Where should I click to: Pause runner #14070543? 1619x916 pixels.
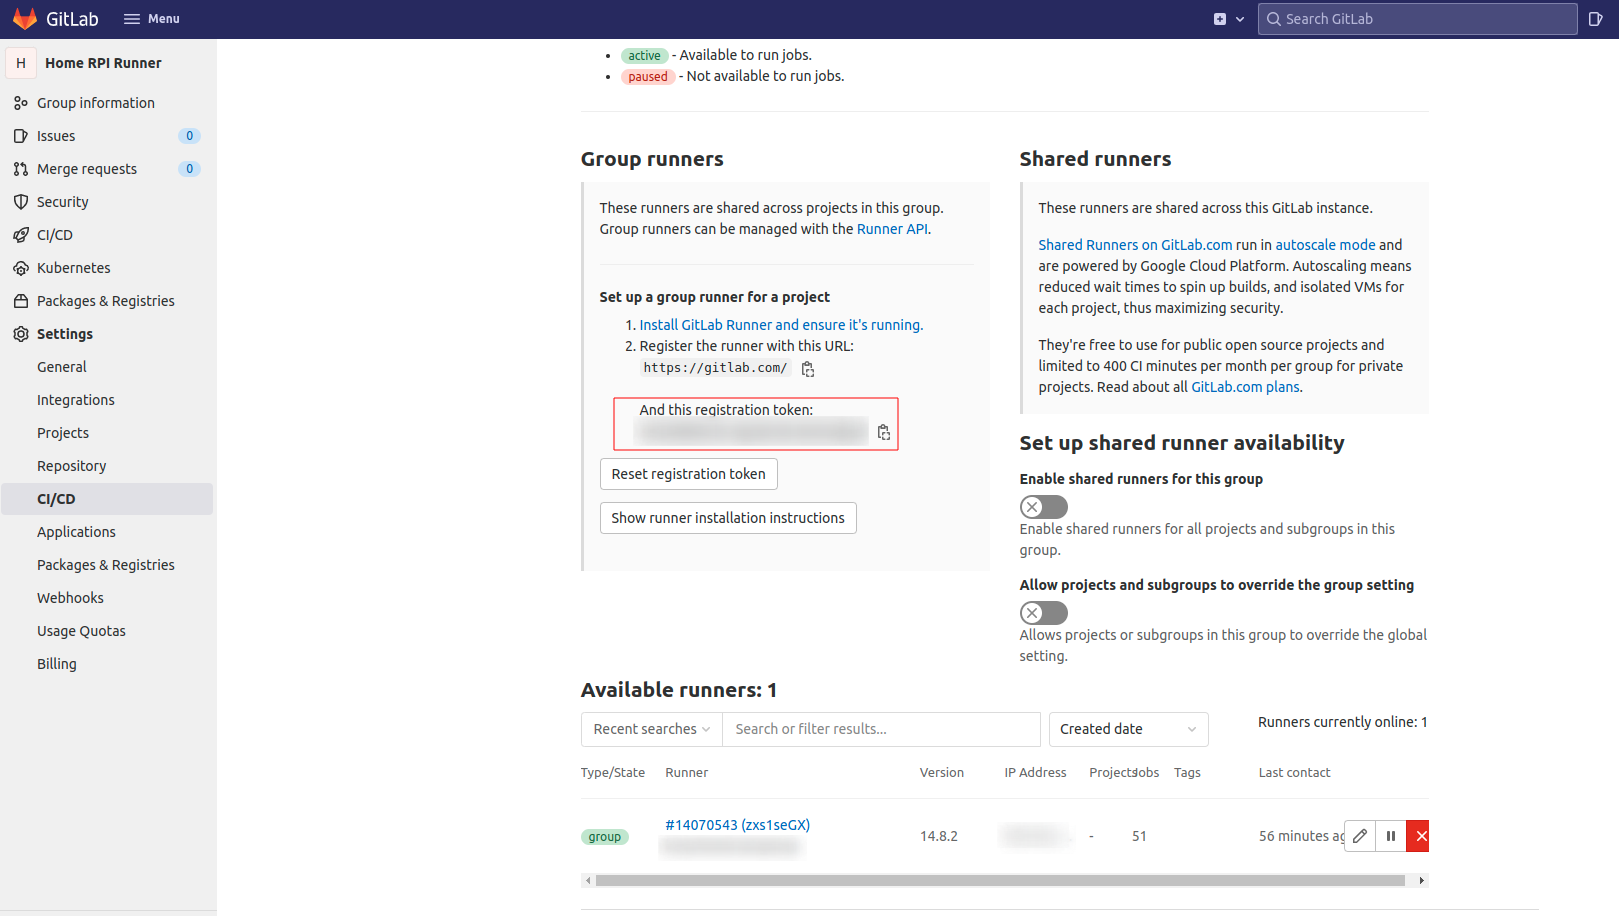(x=1391, y=836)
